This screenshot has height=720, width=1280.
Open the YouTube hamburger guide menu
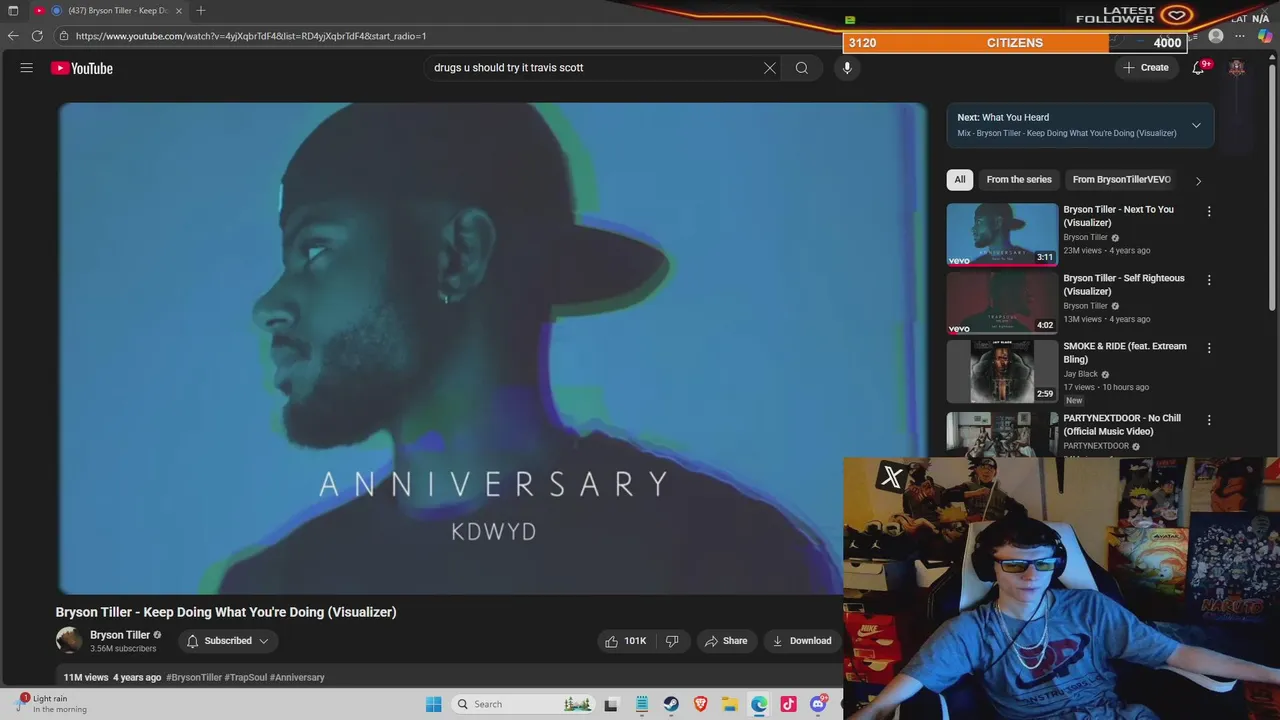tap(27, 68)
